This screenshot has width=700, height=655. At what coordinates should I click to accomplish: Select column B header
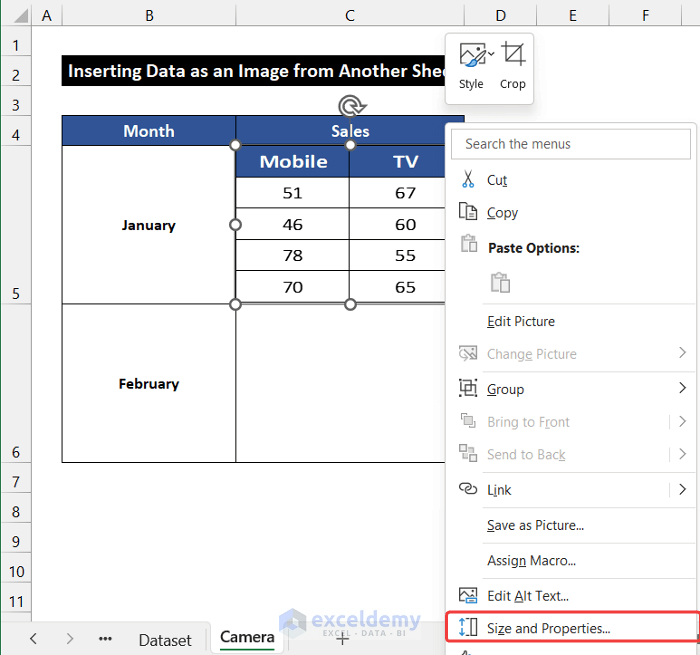point(149,15)
